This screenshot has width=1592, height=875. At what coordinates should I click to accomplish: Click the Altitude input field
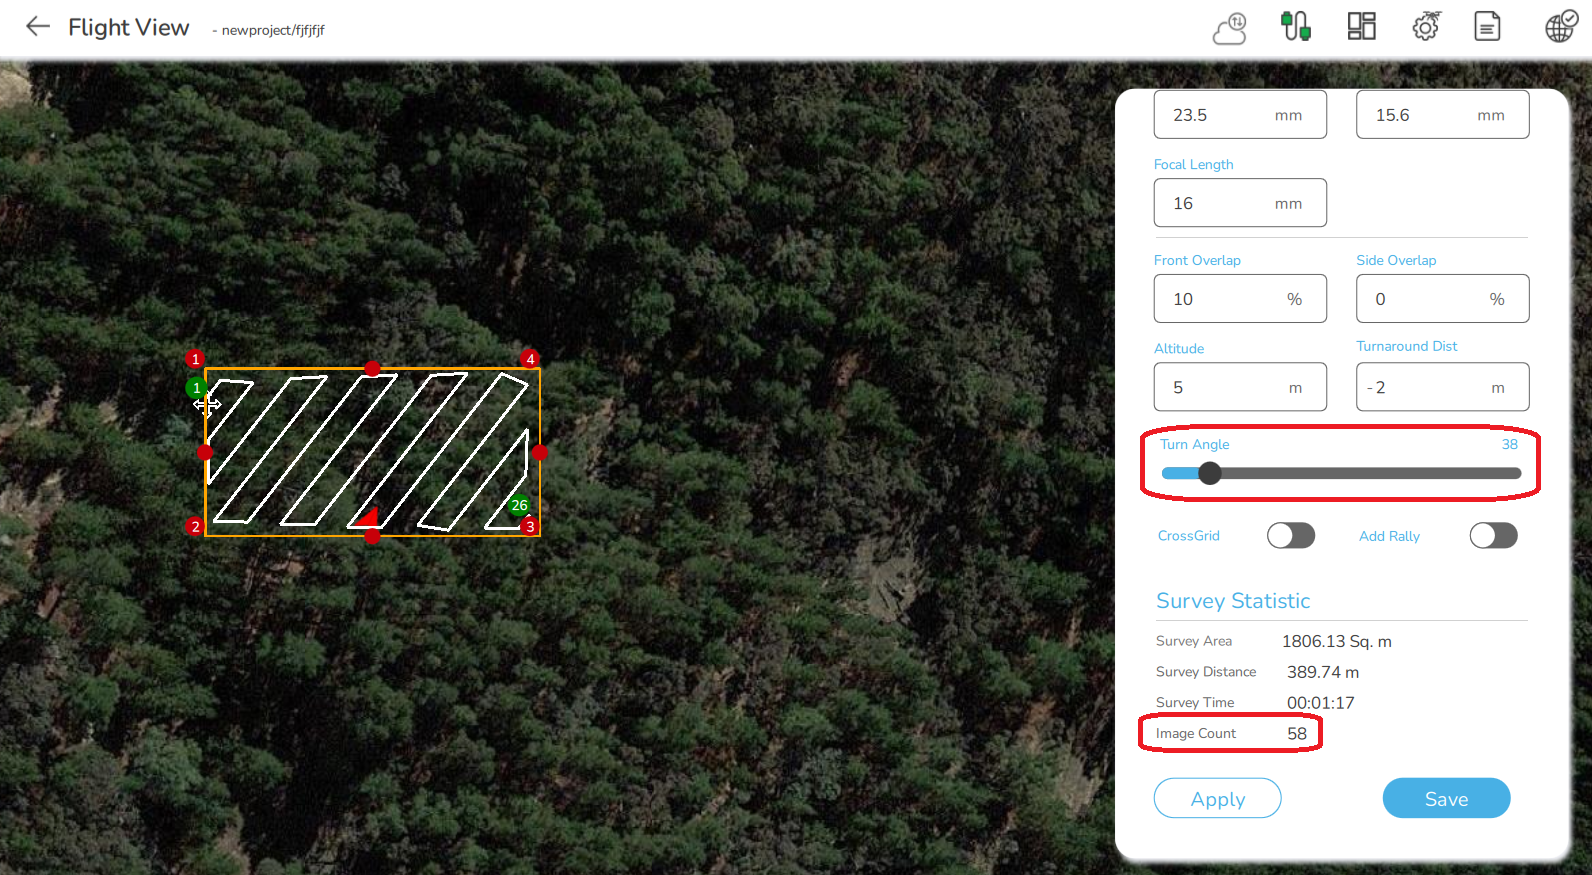pos(1240,387)
